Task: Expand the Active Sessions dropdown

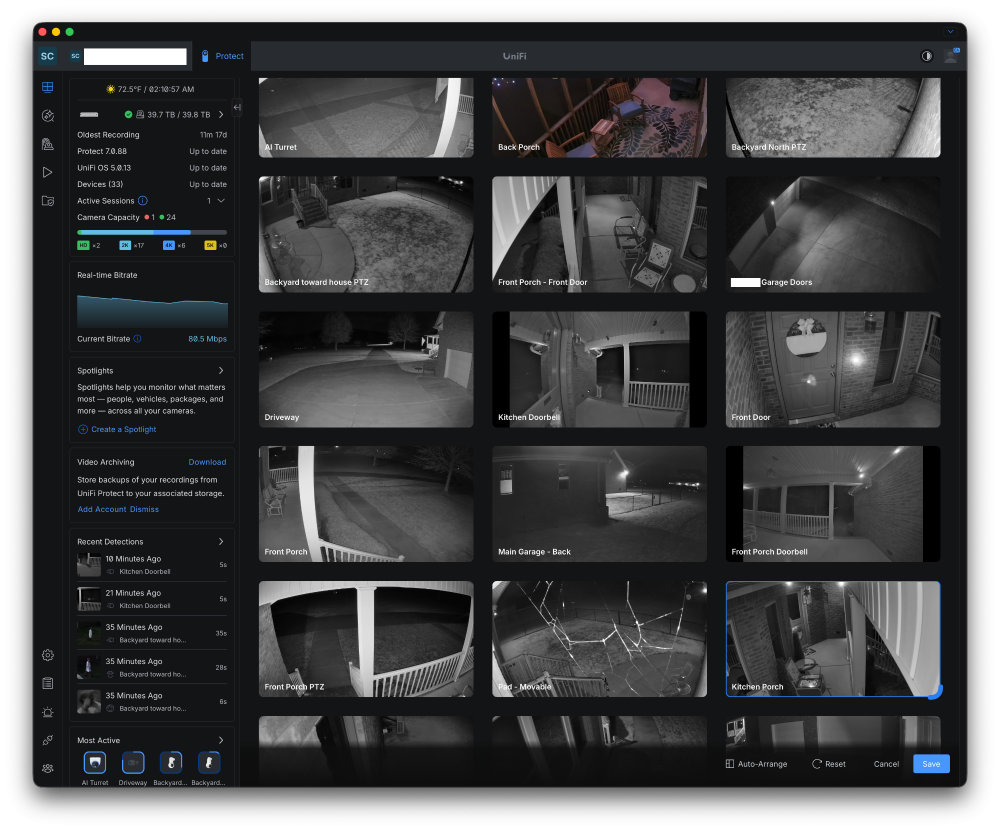Action: (221, 201)
